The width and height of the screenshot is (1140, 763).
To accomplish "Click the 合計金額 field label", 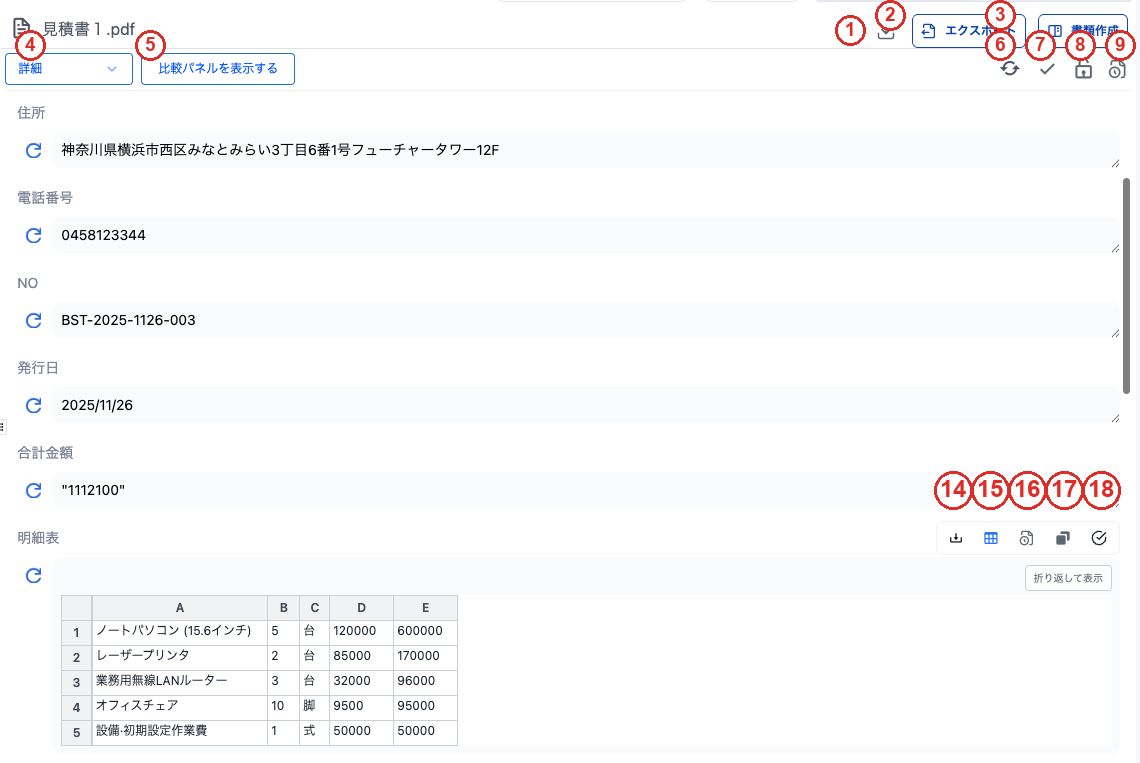I will [x=45, y=453].
